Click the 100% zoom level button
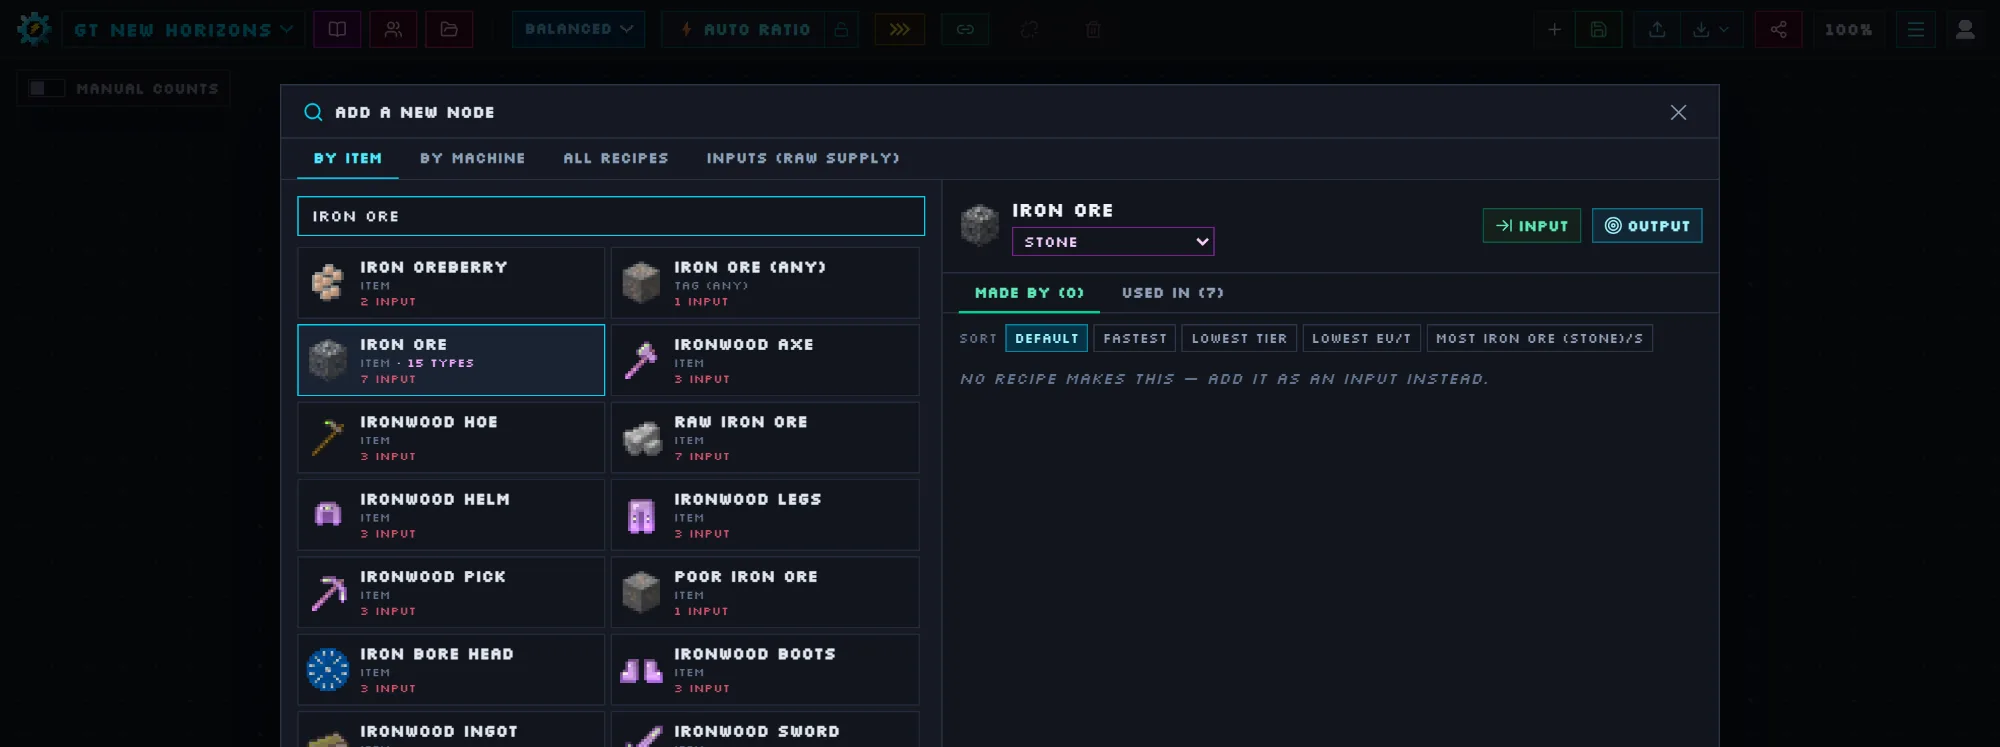This screenshot has height=747, width=2000. pos(1848,29)
